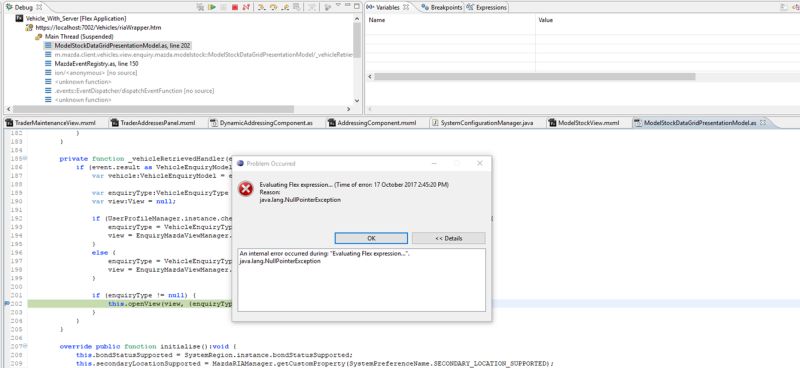The image size is (800, 368).
Task: Click the Suspend debug toolbar icon
Action: point(223,7)
